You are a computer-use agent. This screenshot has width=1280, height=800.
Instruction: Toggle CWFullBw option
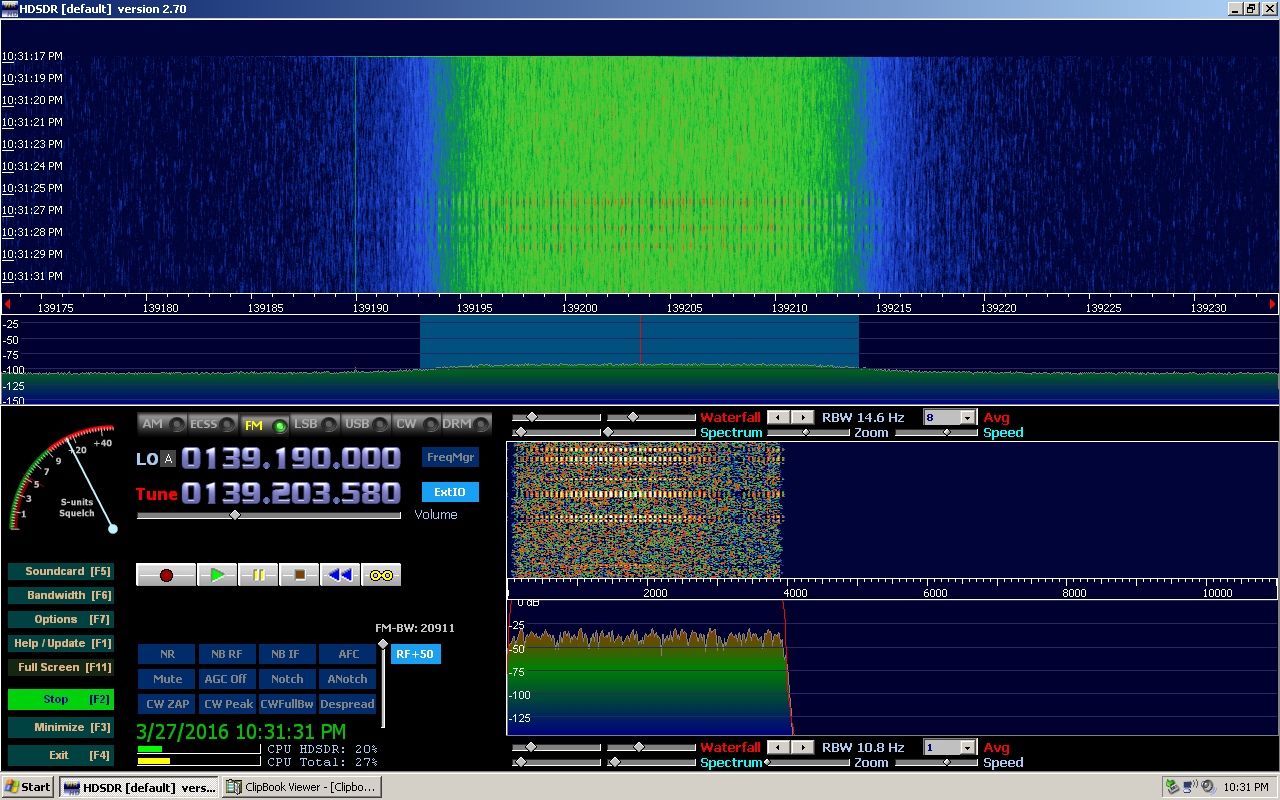[x=287, y=704]
